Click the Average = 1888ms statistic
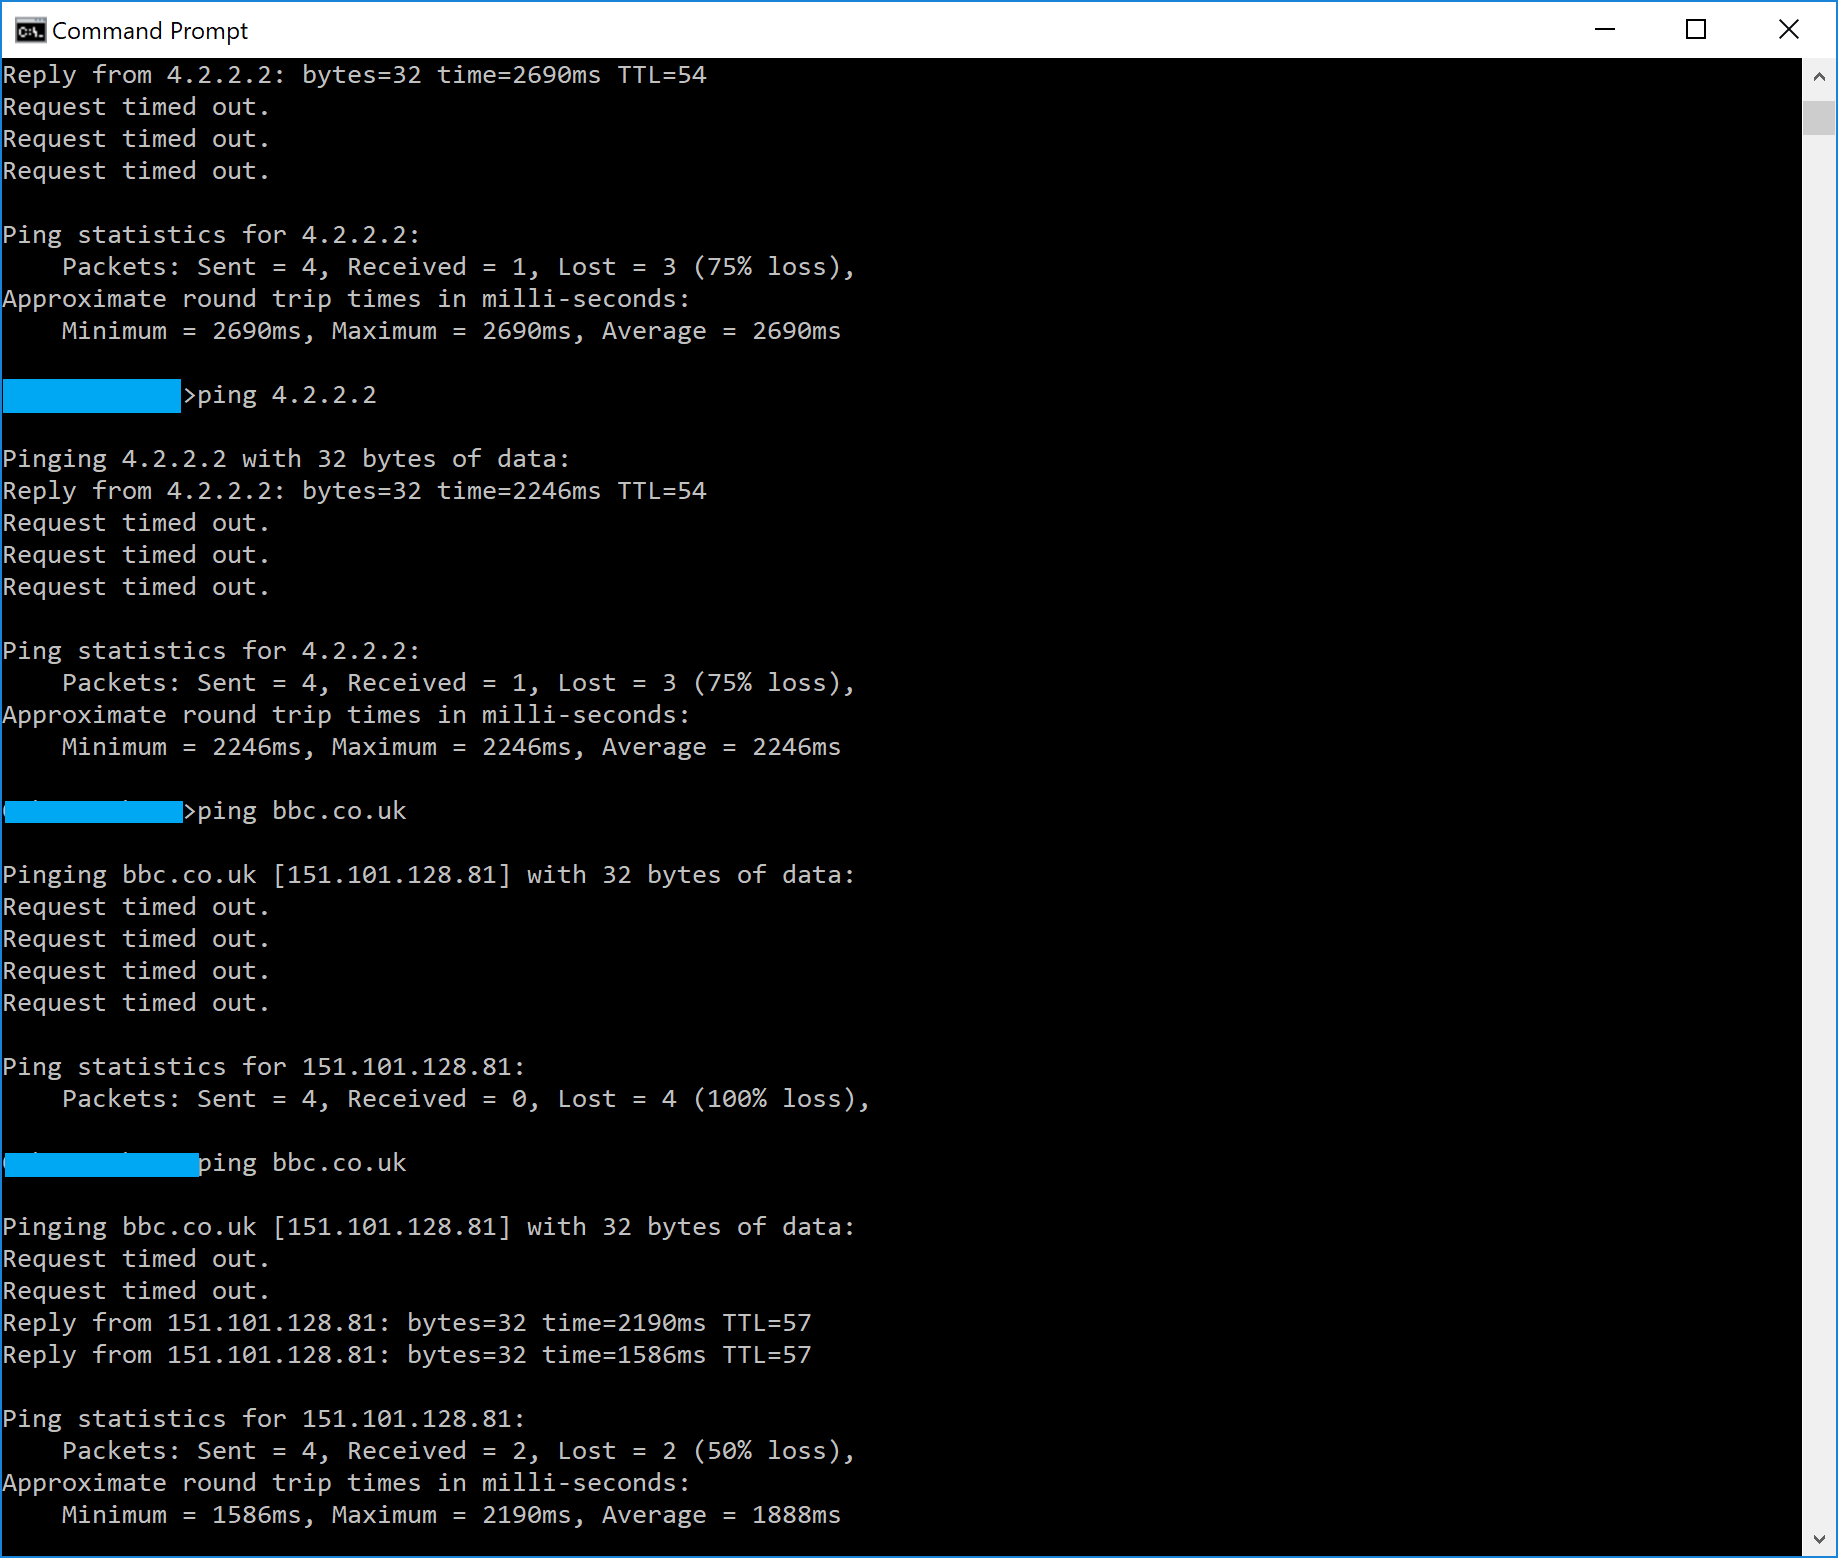 [720, 1515]
